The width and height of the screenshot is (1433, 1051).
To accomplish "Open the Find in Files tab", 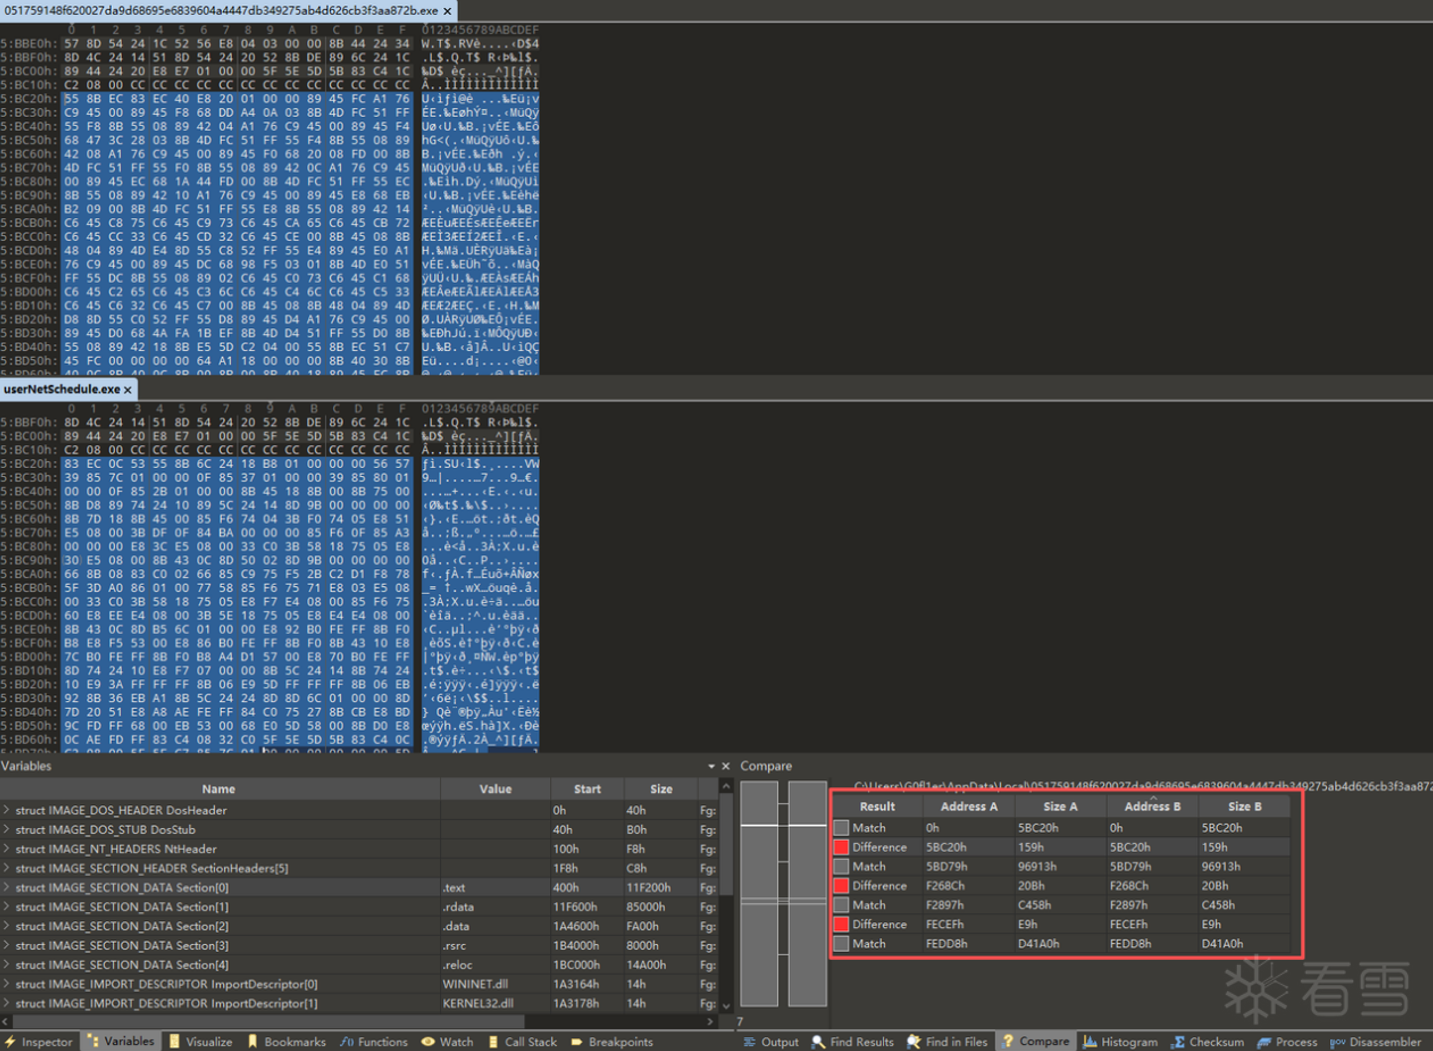I will [947, 1042].
